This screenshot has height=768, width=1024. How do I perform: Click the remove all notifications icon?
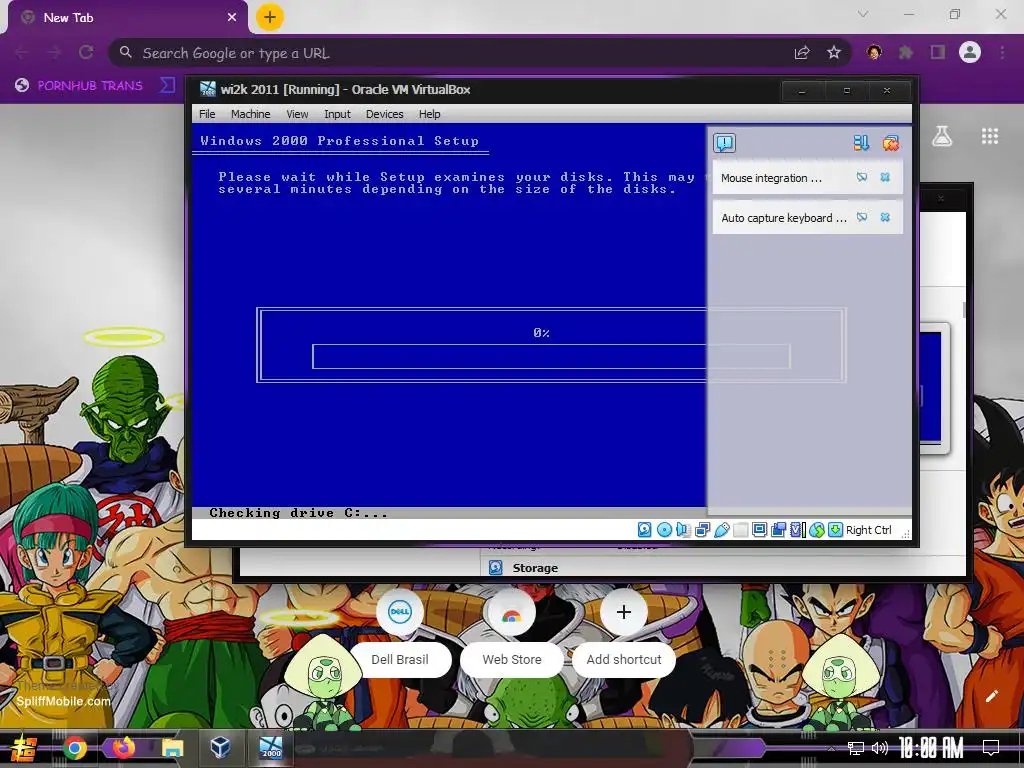point(890,143)
